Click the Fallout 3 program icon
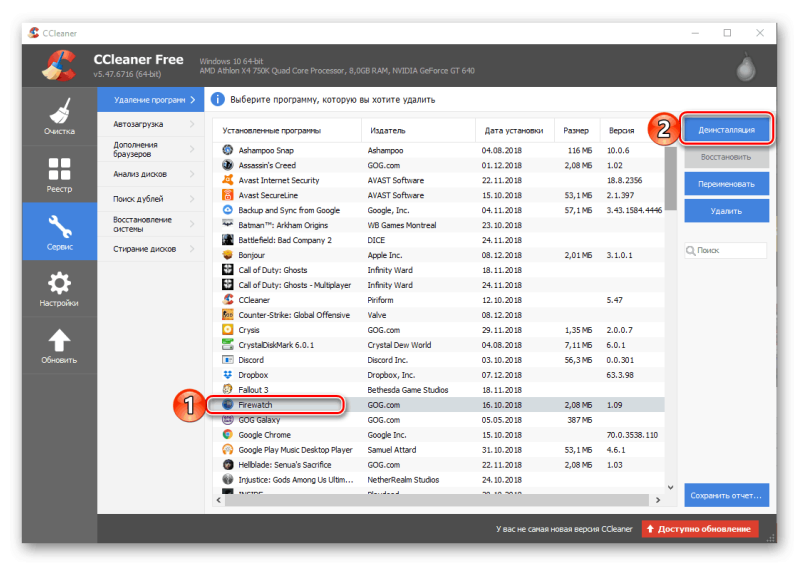800x566 pixels. (228, 389)
